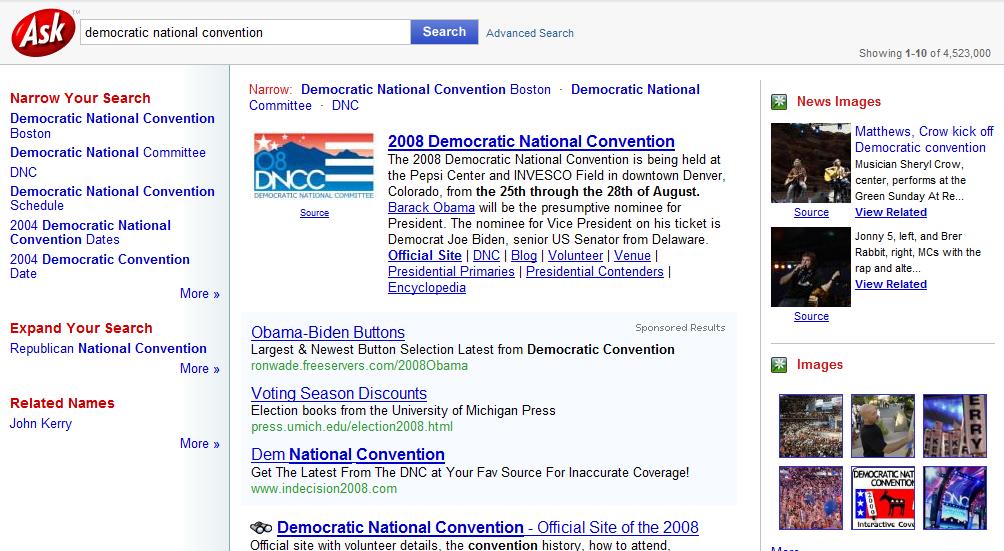Image resolution: width=1004 pixels, height=551 pixels.
Task: Open the Presidential Primaries link
Action: point(451,272)
